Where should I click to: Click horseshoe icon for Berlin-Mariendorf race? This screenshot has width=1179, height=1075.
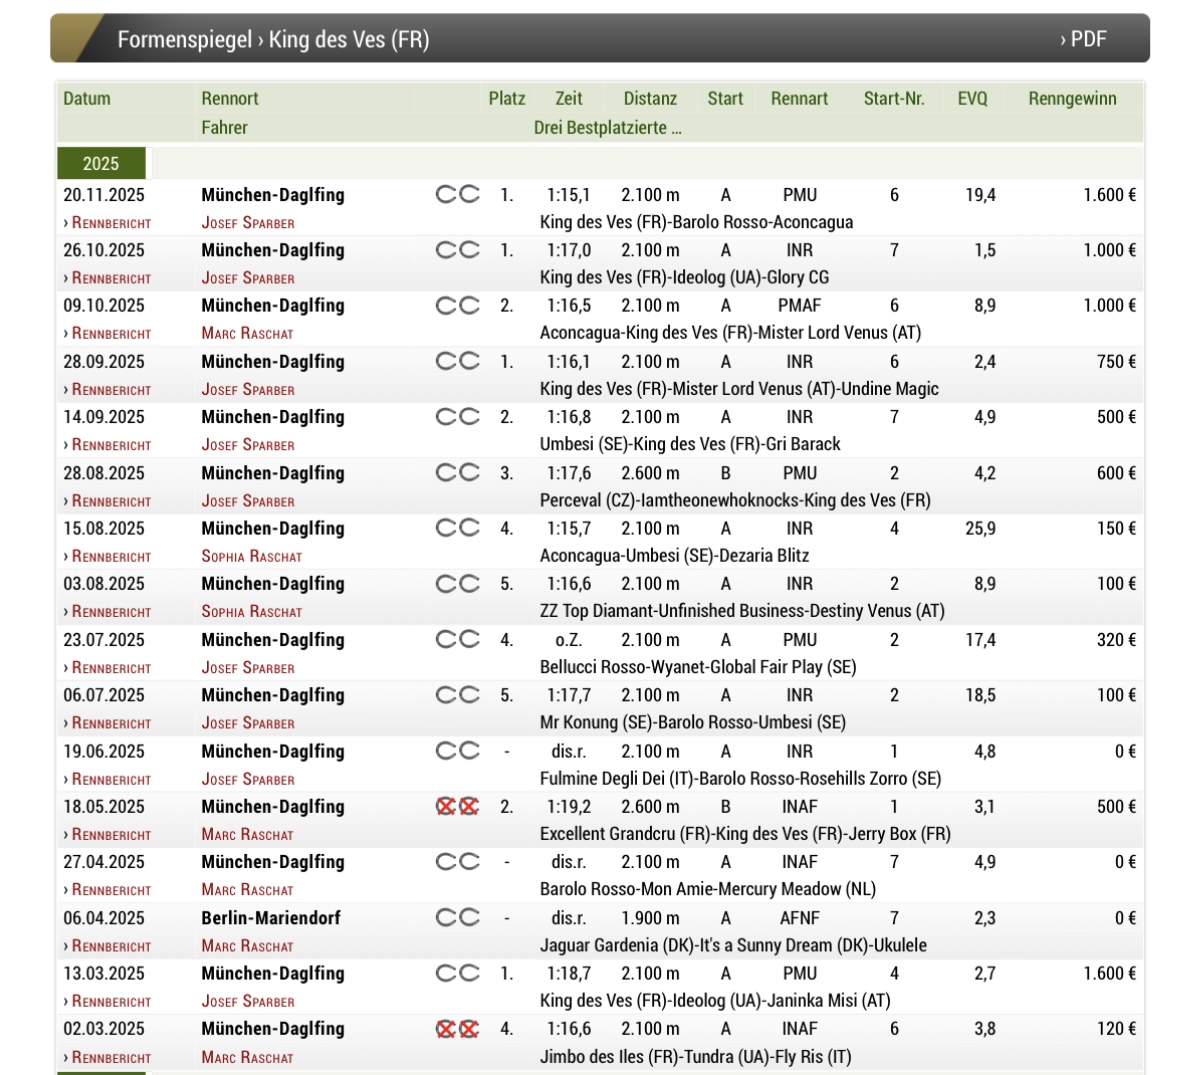point(457,917)
